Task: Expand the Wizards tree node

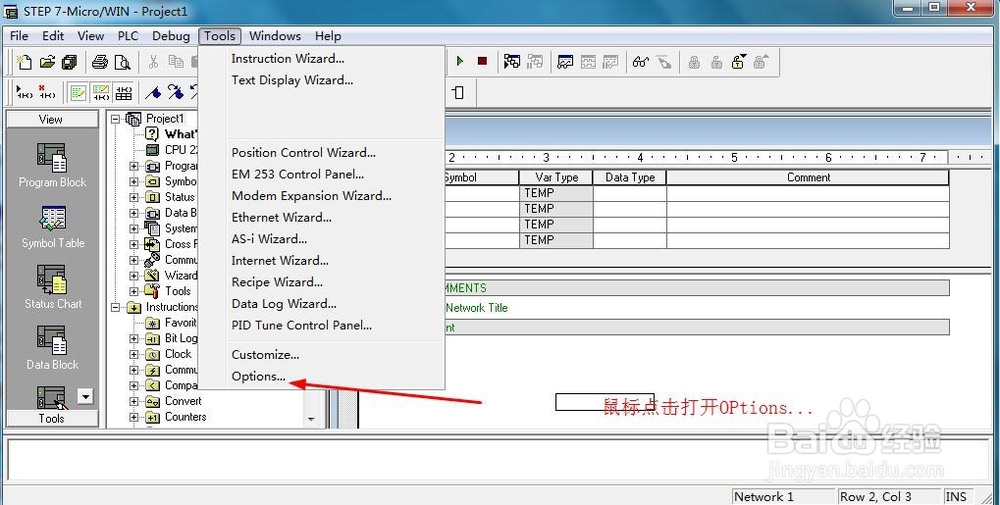Action: coord(134,275)
